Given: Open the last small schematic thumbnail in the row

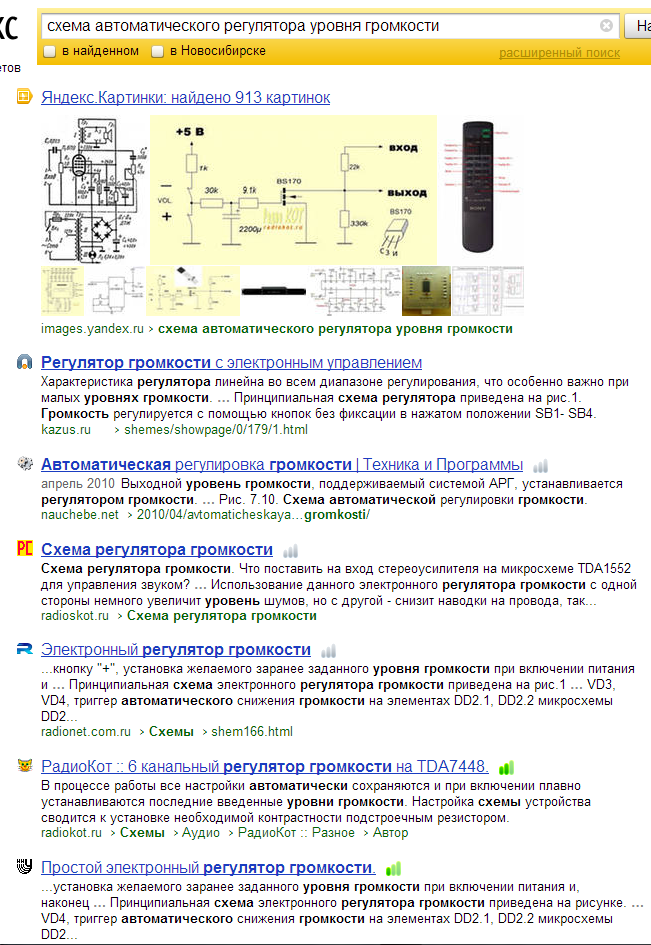Looking at the screenshot, I should click(488, 291).
